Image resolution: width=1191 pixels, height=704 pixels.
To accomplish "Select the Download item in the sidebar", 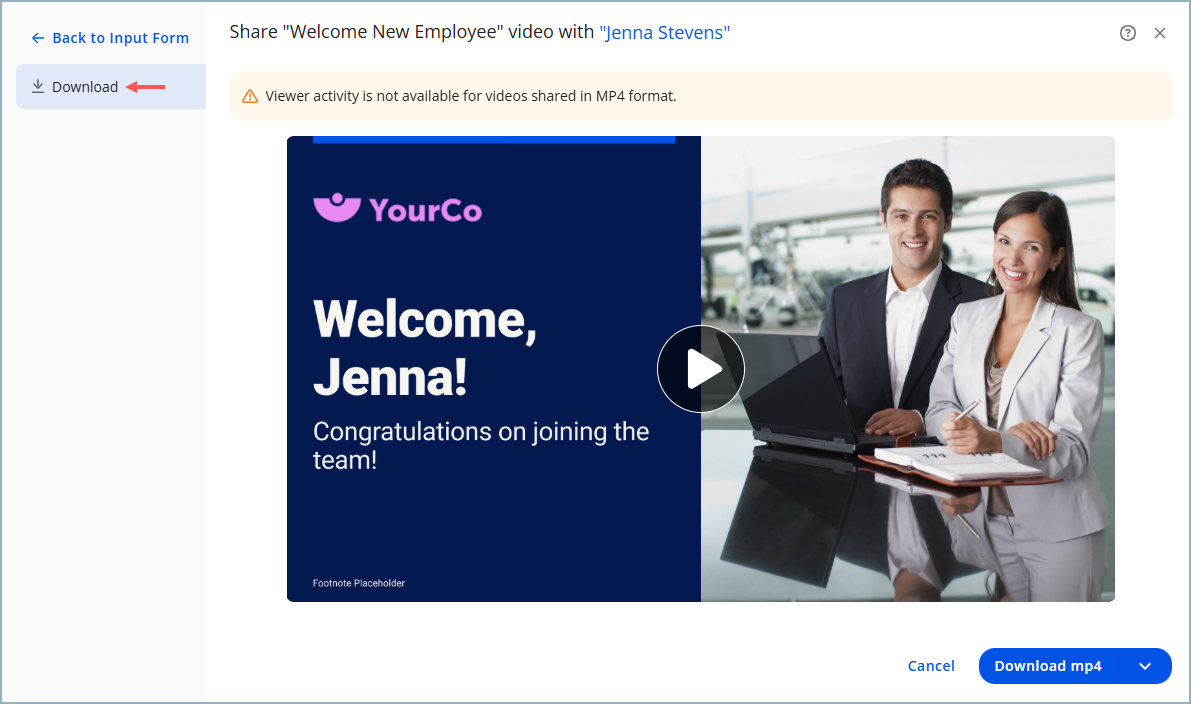I will click(85, 87).
